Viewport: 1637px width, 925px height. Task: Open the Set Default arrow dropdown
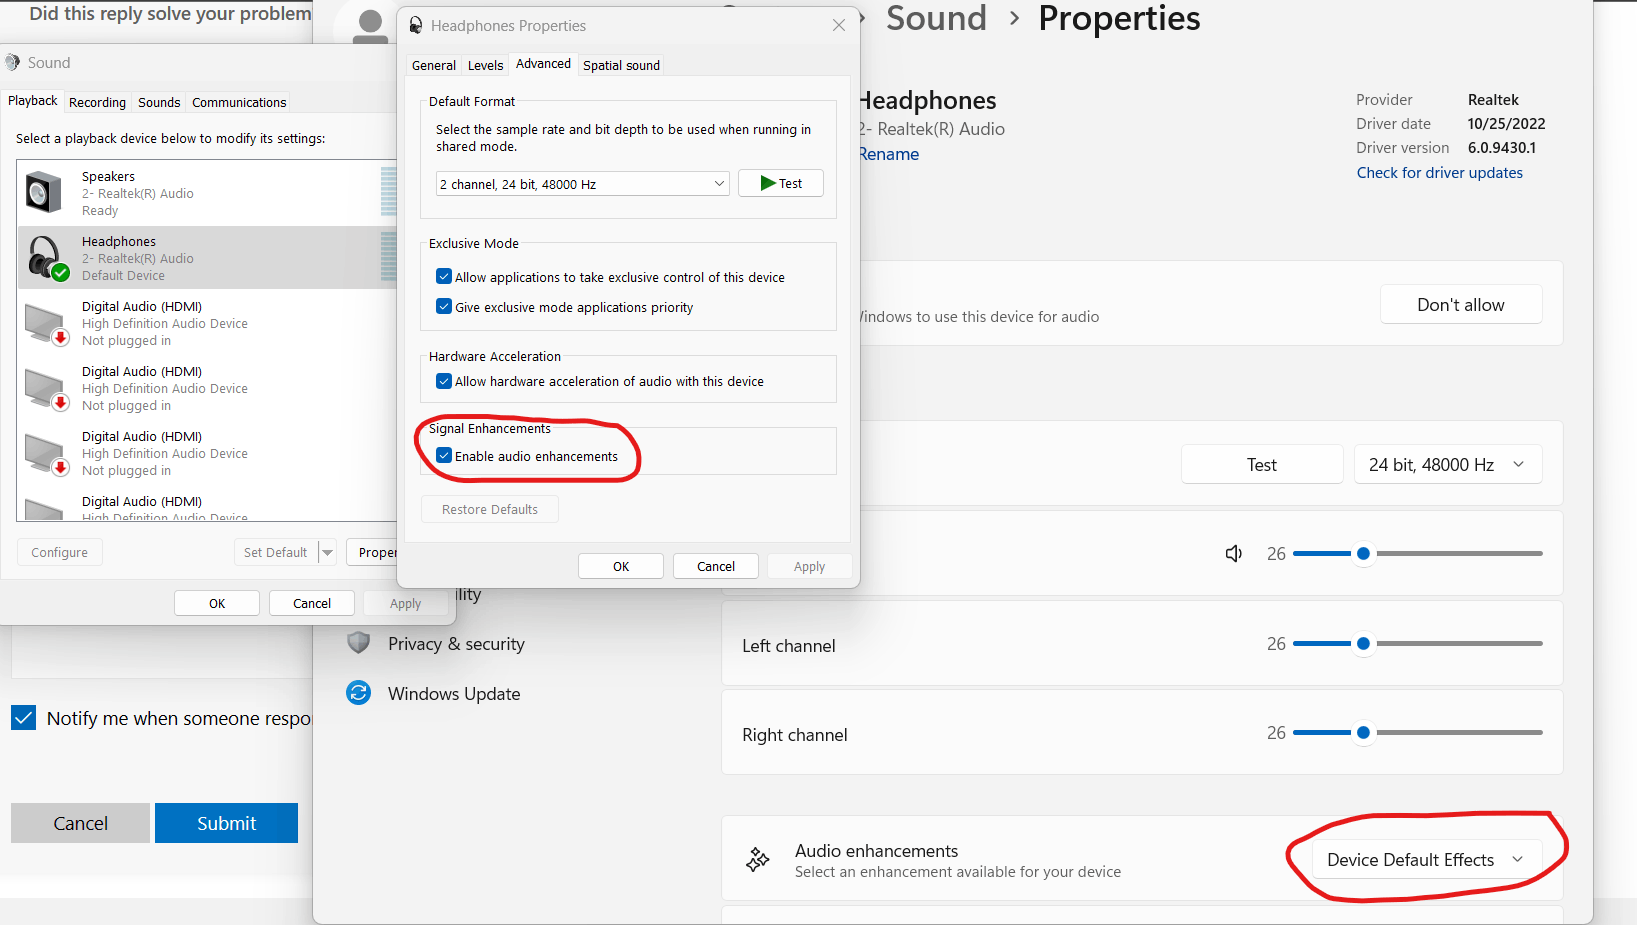pos(327,552)
